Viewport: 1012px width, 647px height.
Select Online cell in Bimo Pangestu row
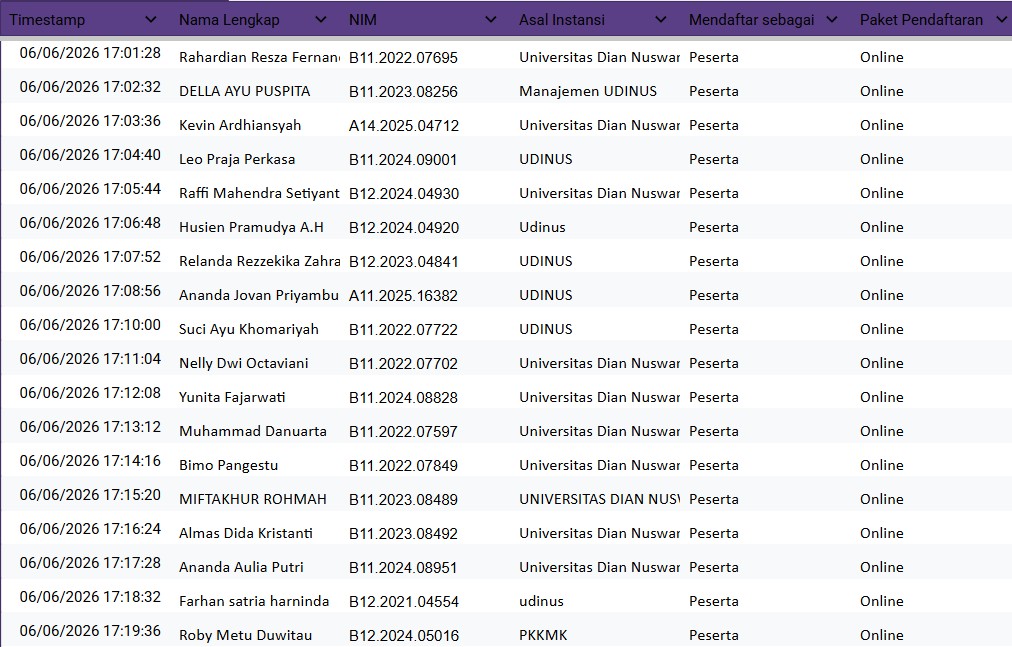932,466
